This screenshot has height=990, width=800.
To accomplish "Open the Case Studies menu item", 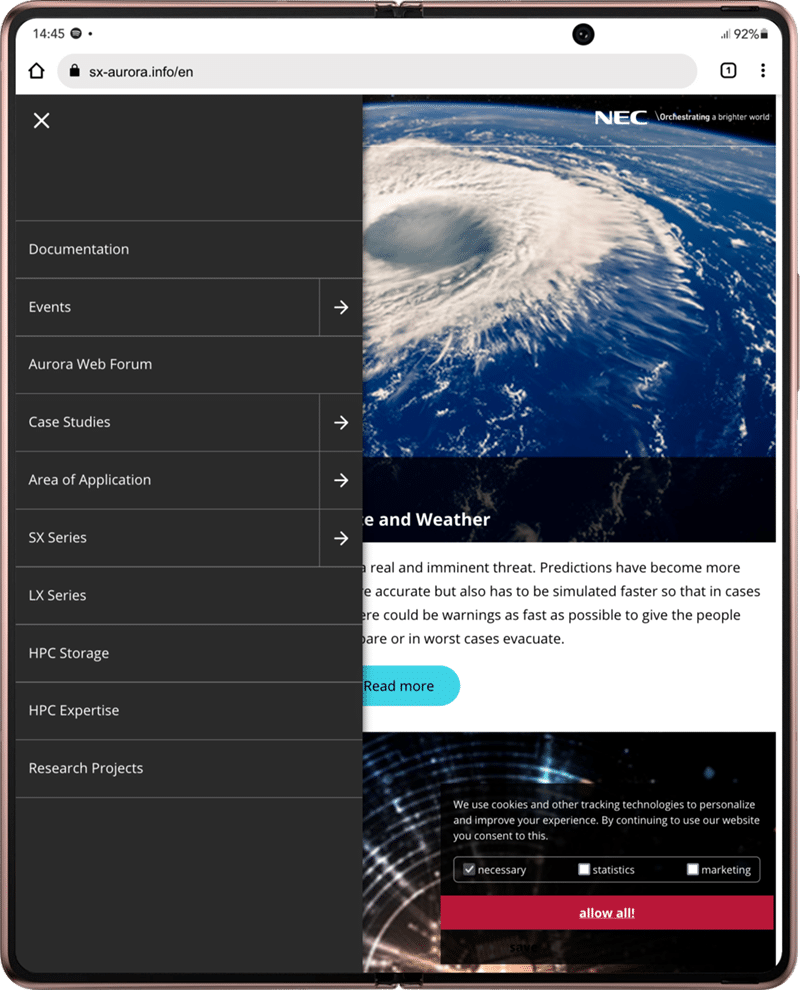I will click(x=167, y=422).
